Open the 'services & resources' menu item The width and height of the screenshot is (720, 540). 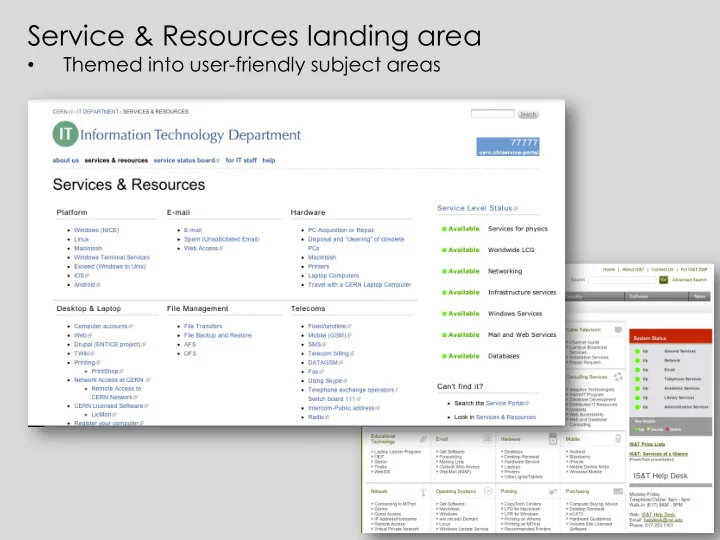coord(116,160)
